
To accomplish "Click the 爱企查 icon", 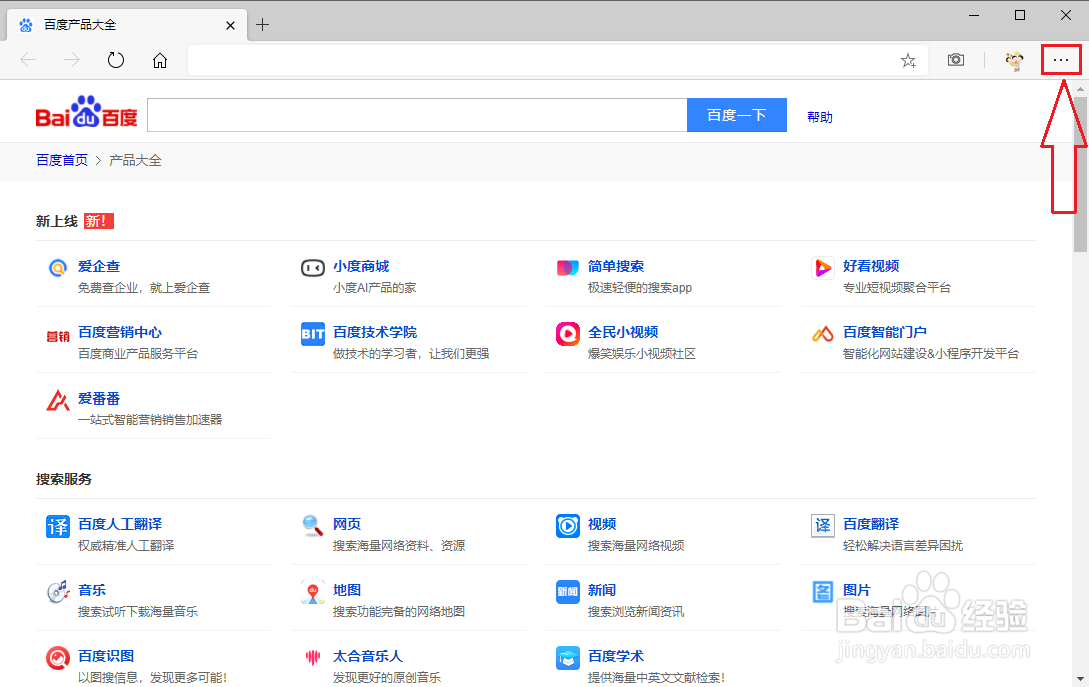I will click(58, 267).
